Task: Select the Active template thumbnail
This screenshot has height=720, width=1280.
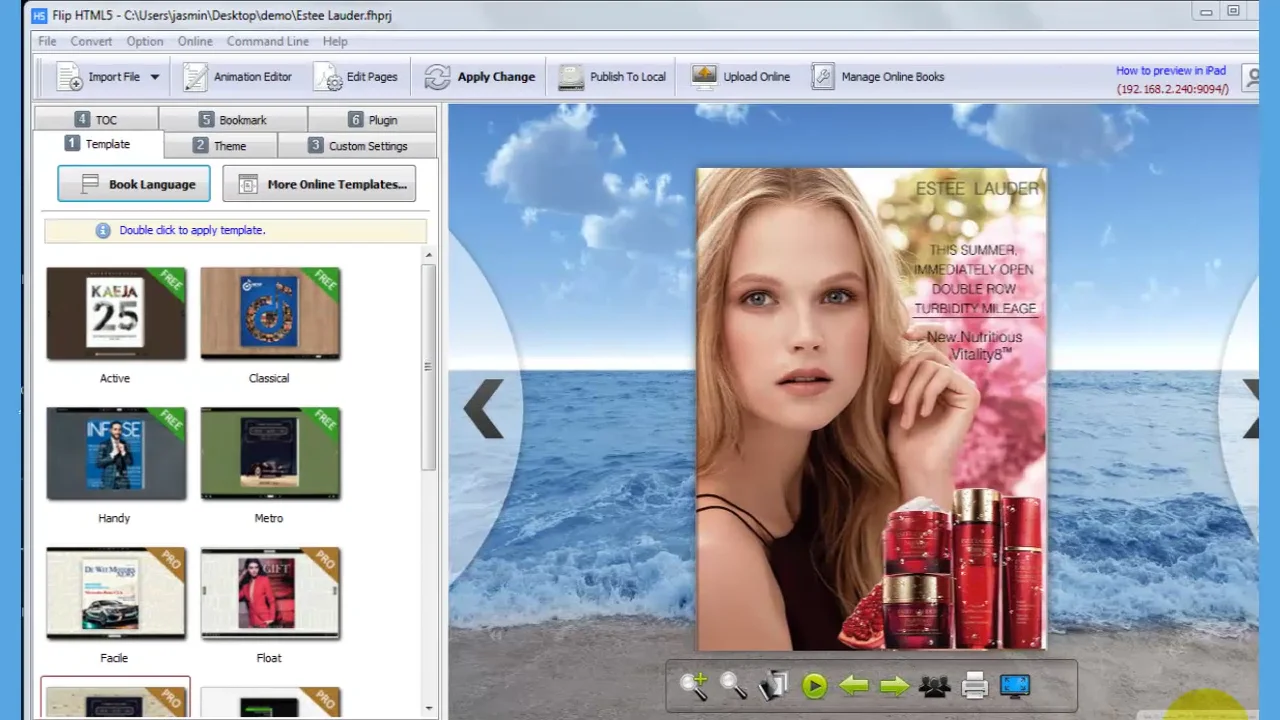Action: [x=116, y=313]
